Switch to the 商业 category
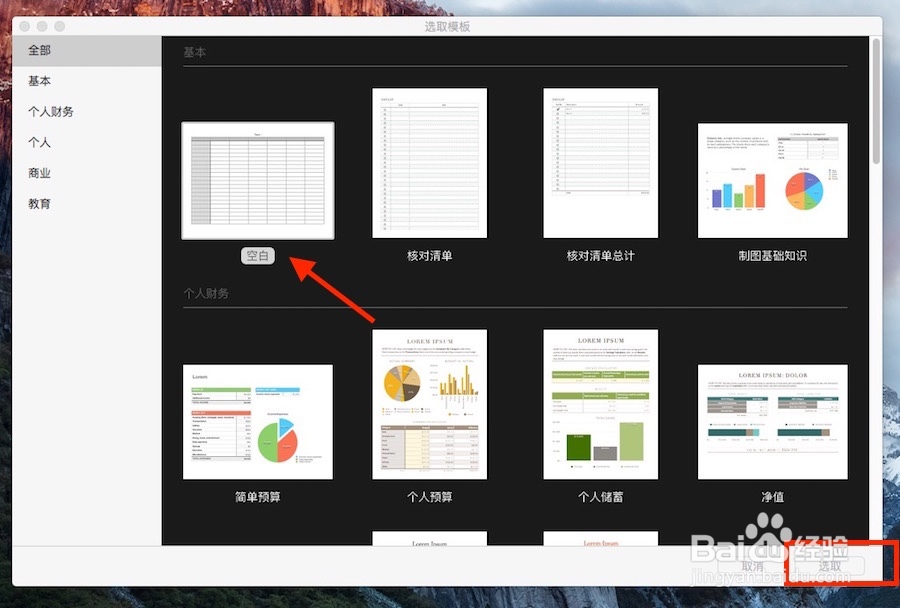 [x=87, y=173]
